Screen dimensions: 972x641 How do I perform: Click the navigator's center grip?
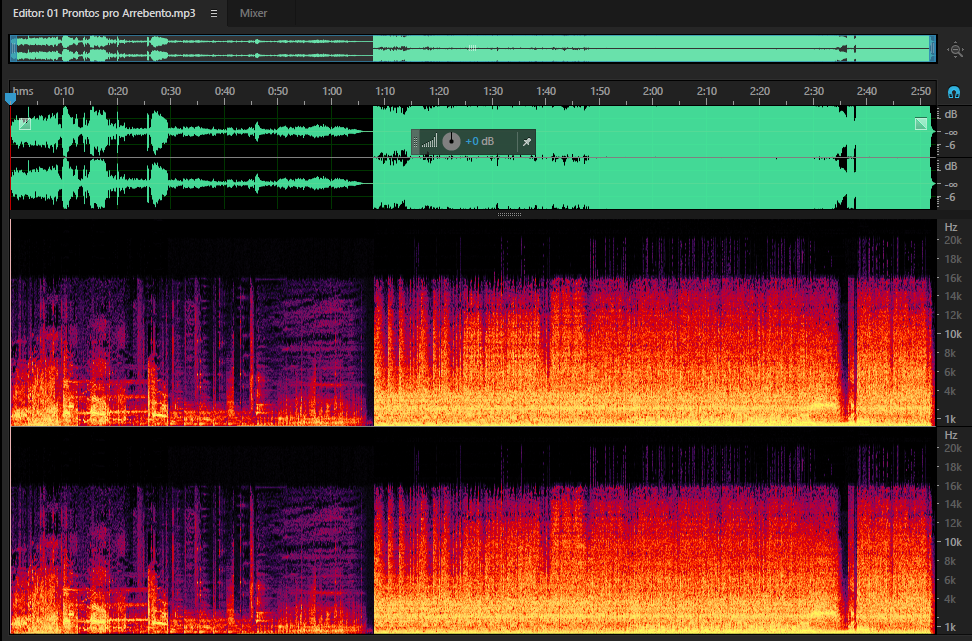[x=472, y=47]
